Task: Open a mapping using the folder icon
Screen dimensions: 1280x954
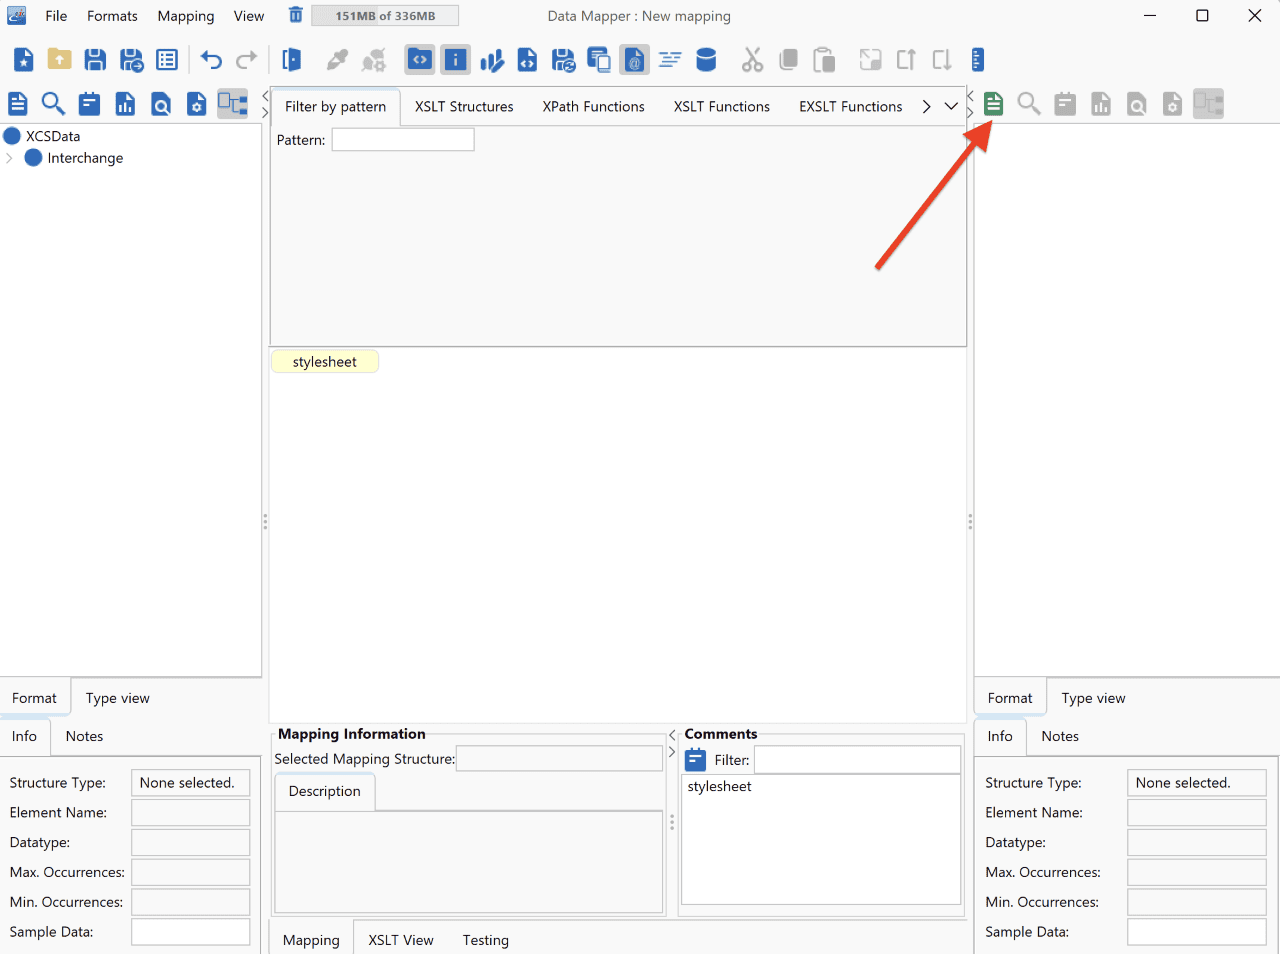Action: [59, 60]
